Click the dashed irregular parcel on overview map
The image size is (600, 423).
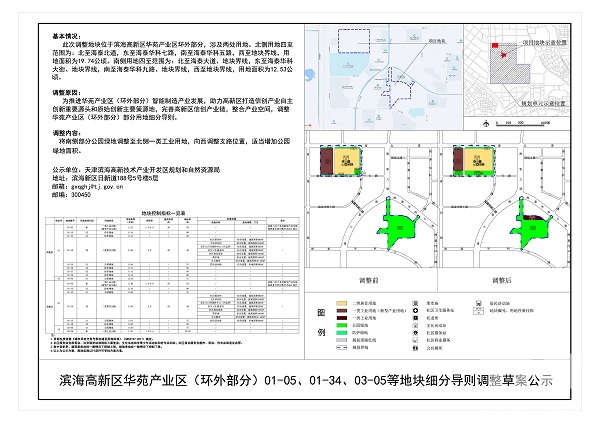tap(398, 89)
